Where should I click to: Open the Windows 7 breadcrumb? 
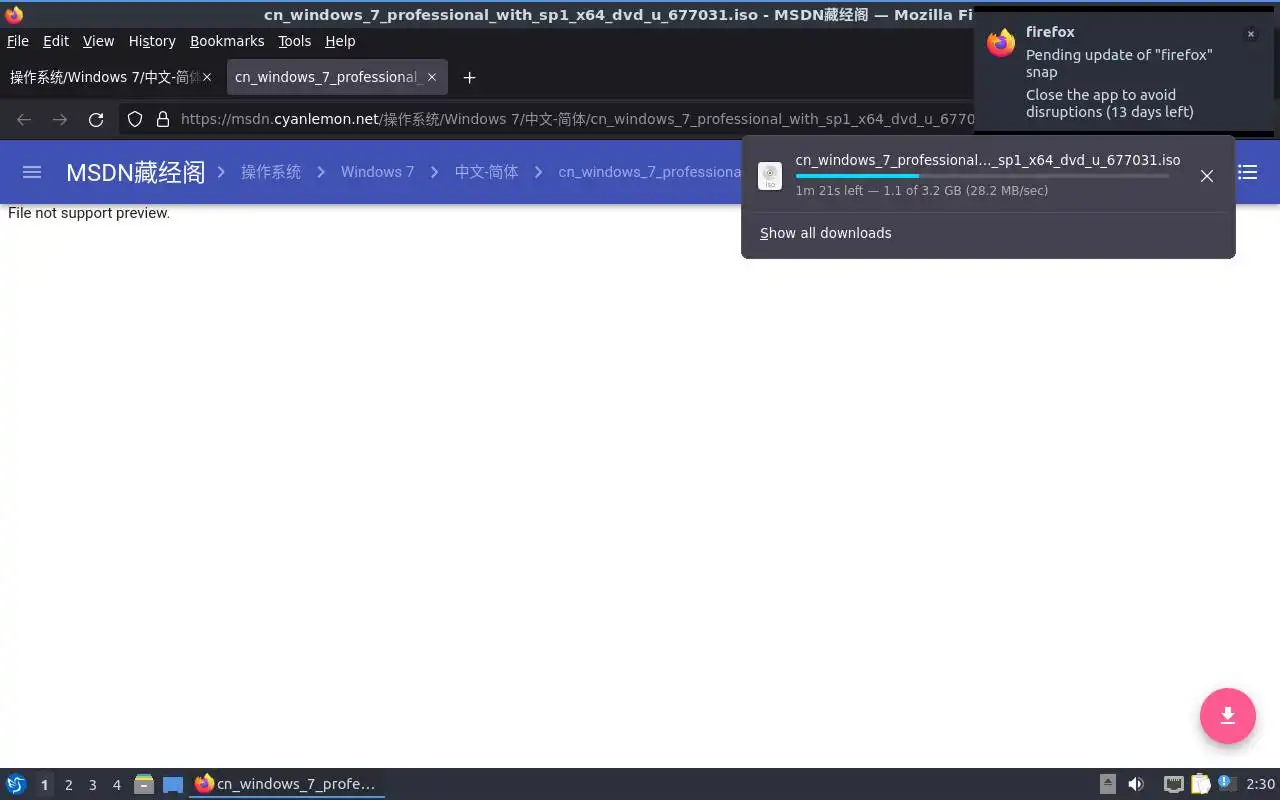[x=377, y=172]
